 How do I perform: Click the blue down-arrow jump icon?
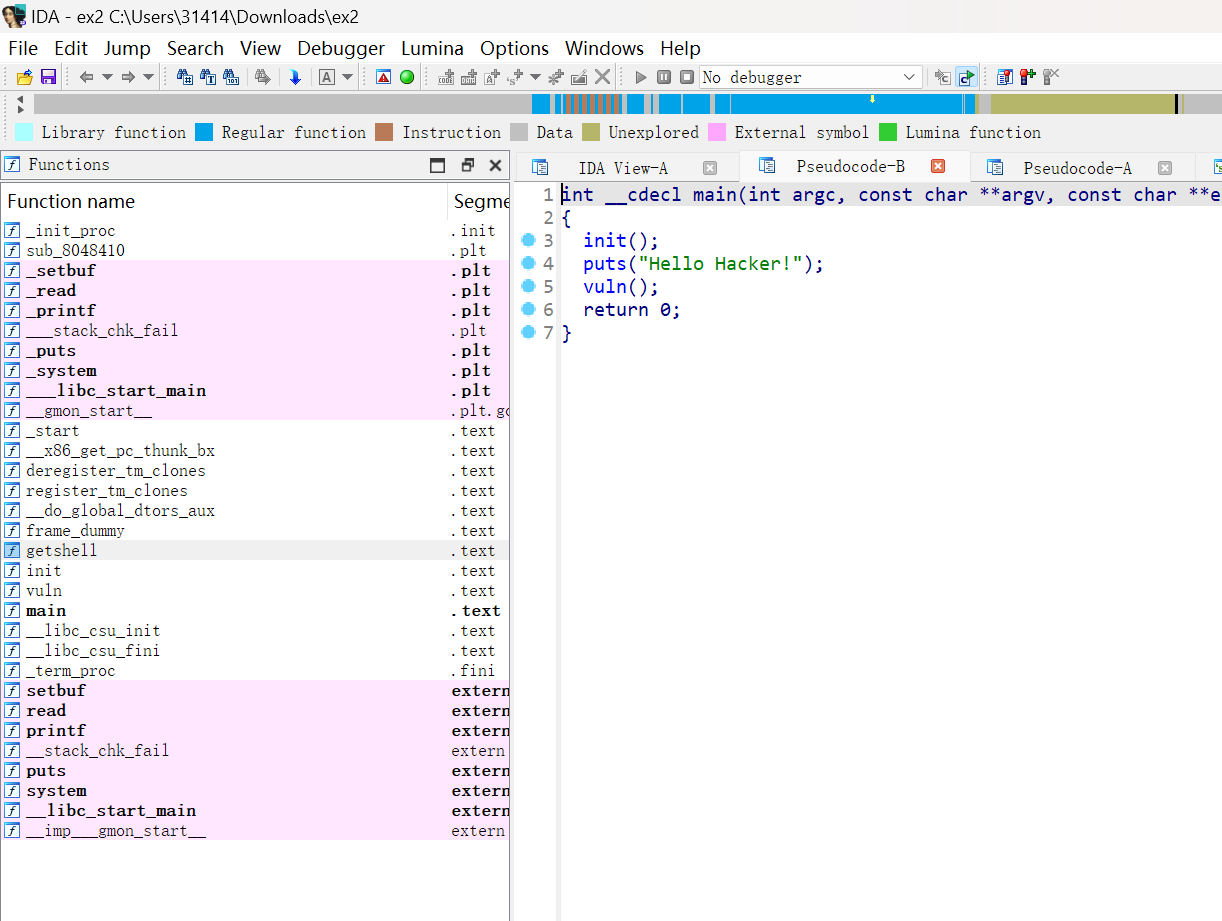pyautogui.click(x=295, y=77)
